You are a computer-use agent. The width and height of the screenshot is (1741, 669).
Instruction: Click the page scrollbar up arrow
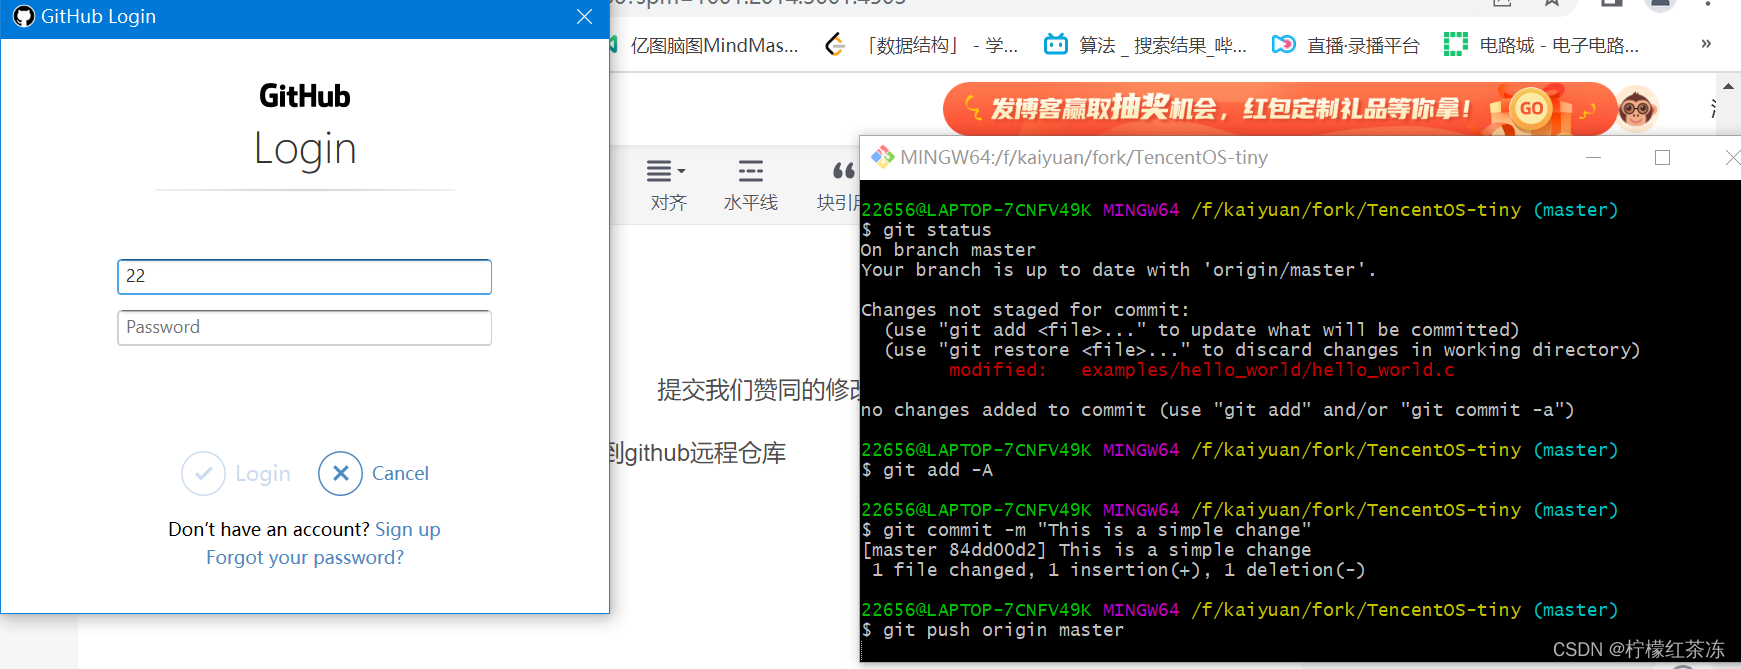[x=1729, y=86]
